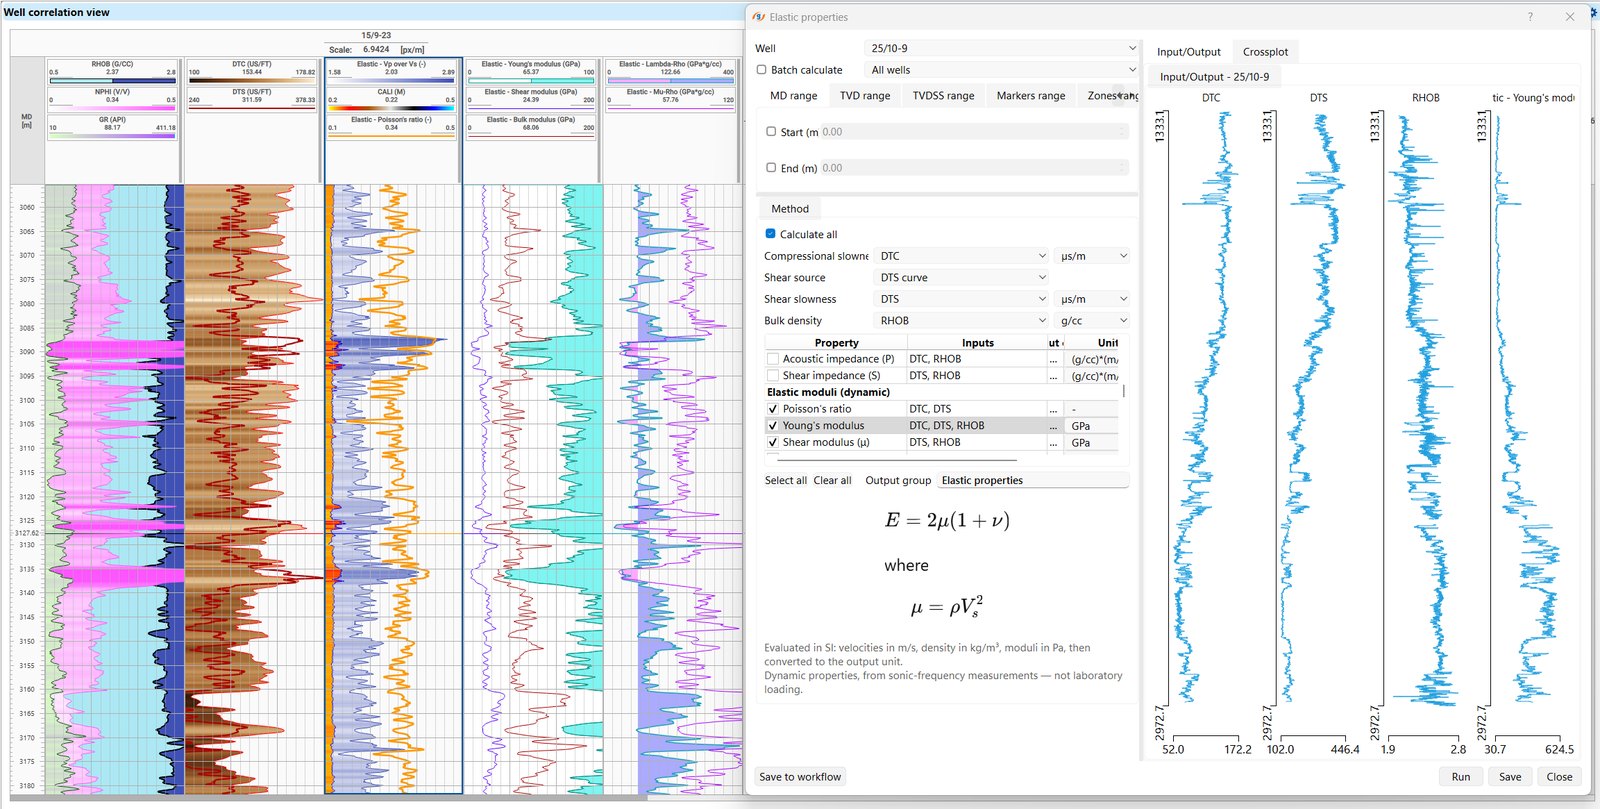Screen dimensions: 1600x809
Task: Click the range tabs scroll arrows
Action: pos(1127,96)
